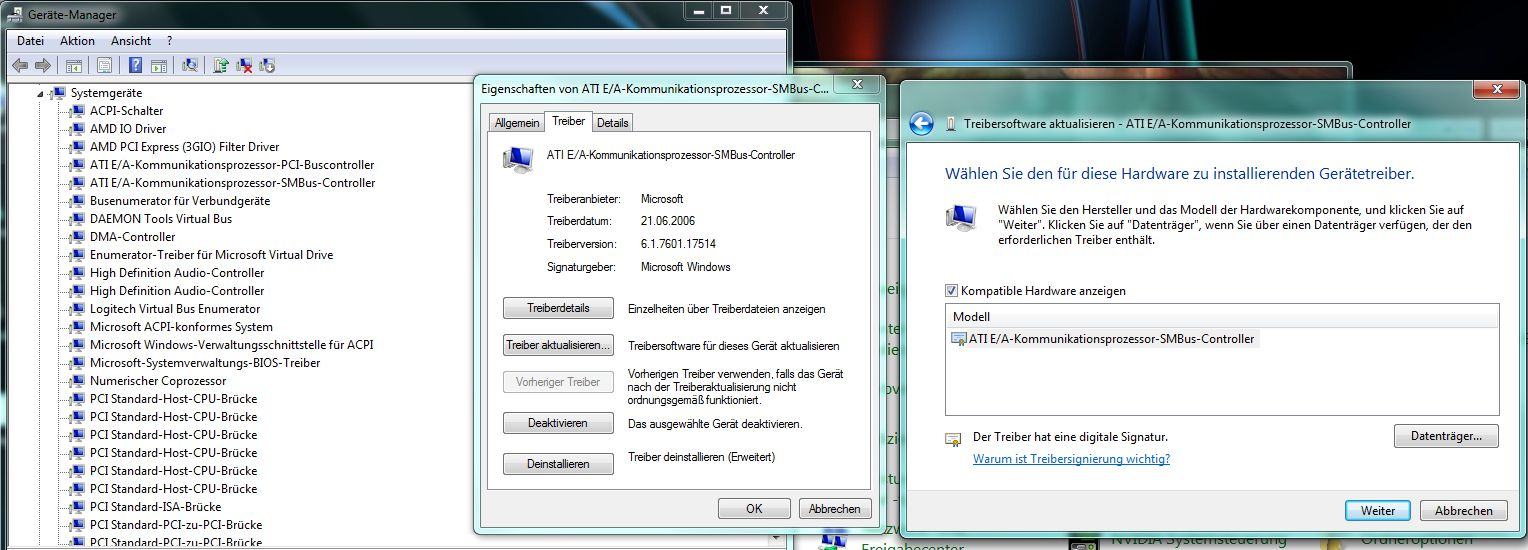Click Abbrechen in the driver update wizard
Viewport: 1528px width, 550px height.
coord(1464,510)
